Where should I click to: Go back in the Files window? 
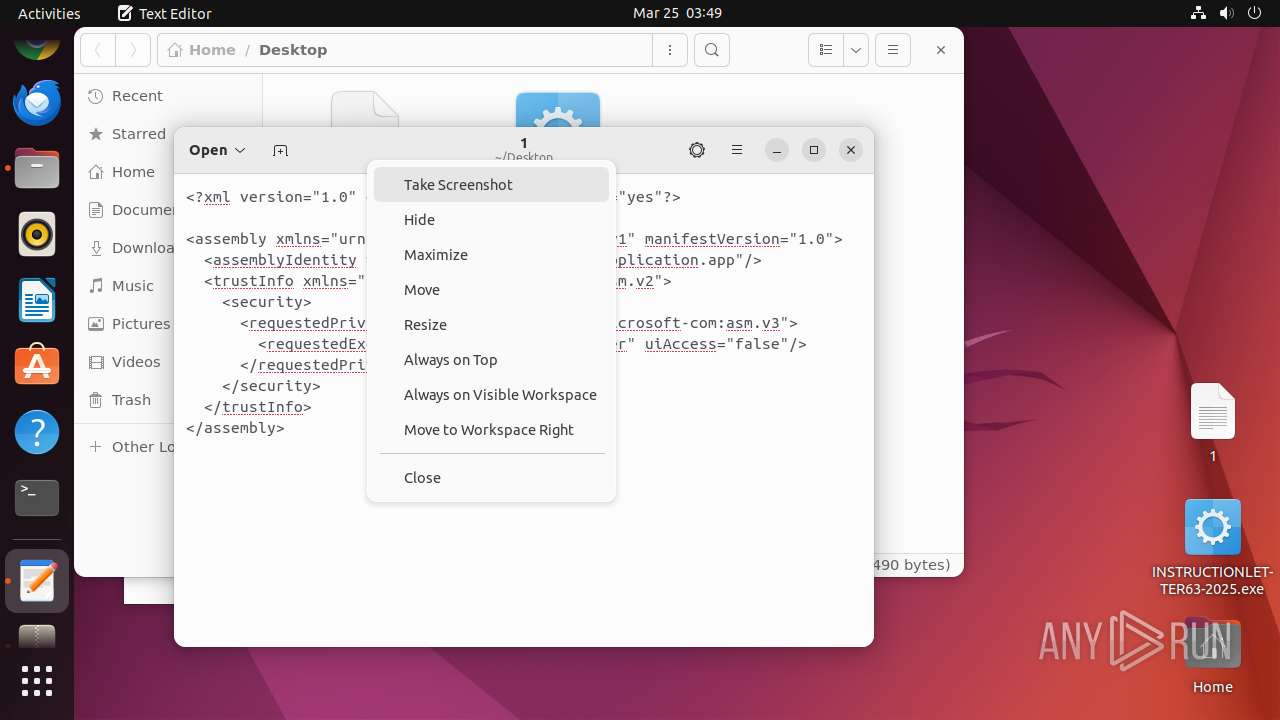pos(98,50)
